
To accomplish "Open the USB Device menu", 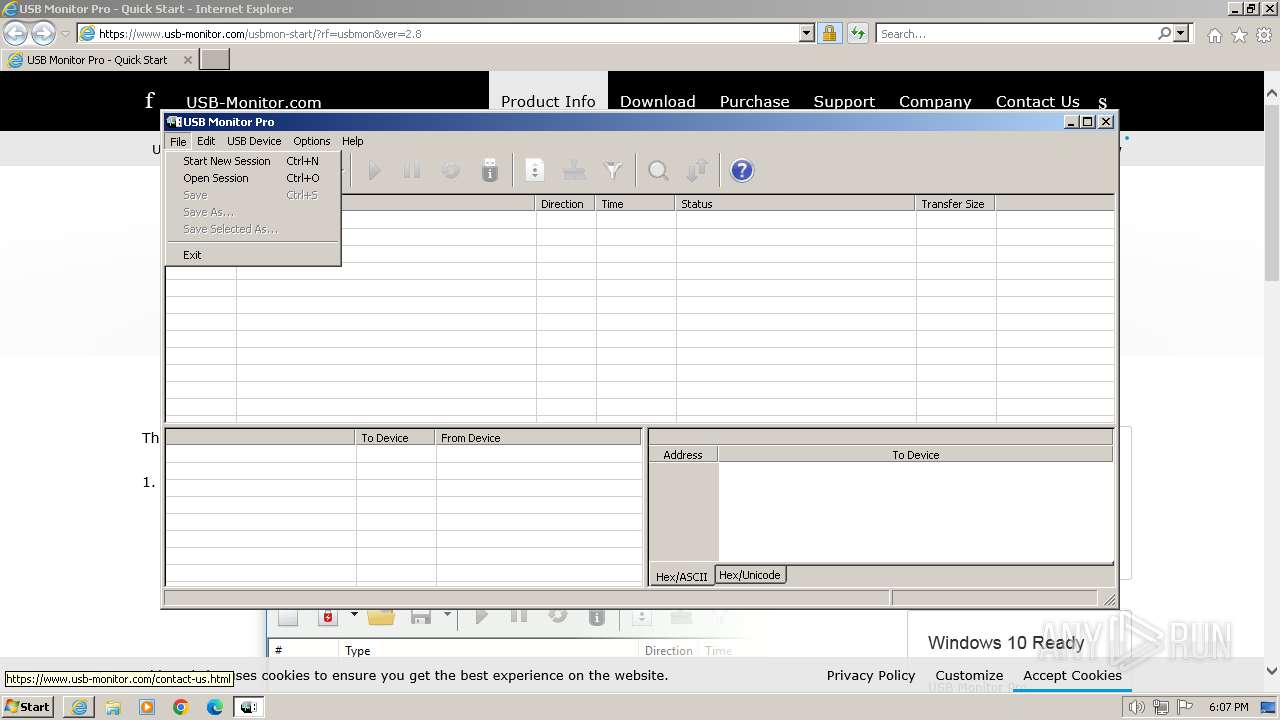I will click(254, 141).
